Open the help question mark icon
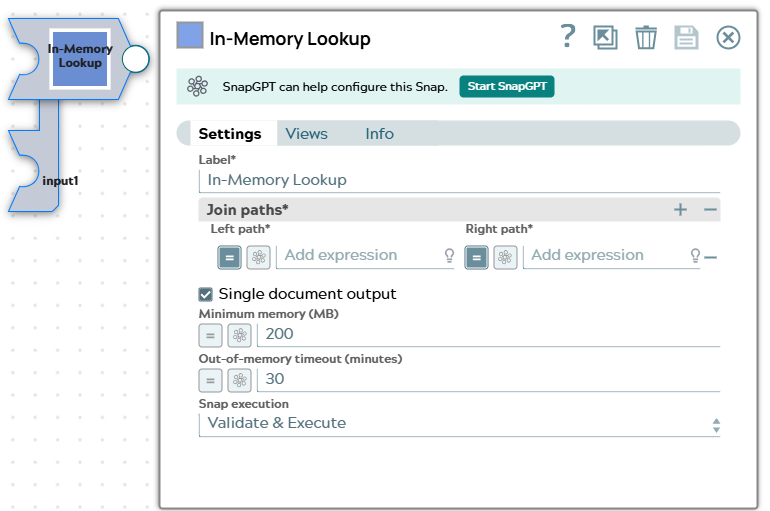 point(568,36)
